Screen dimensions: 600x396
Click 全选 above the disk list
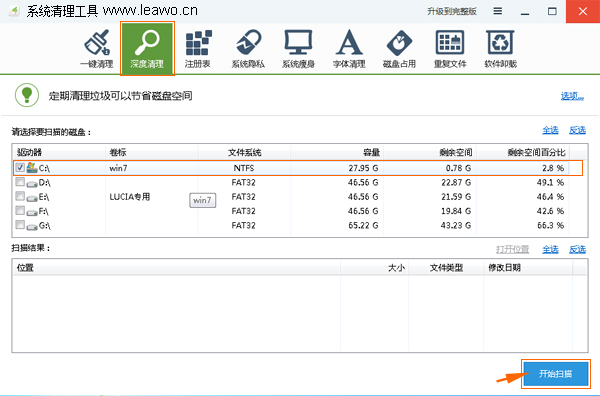tap(550, 130)
